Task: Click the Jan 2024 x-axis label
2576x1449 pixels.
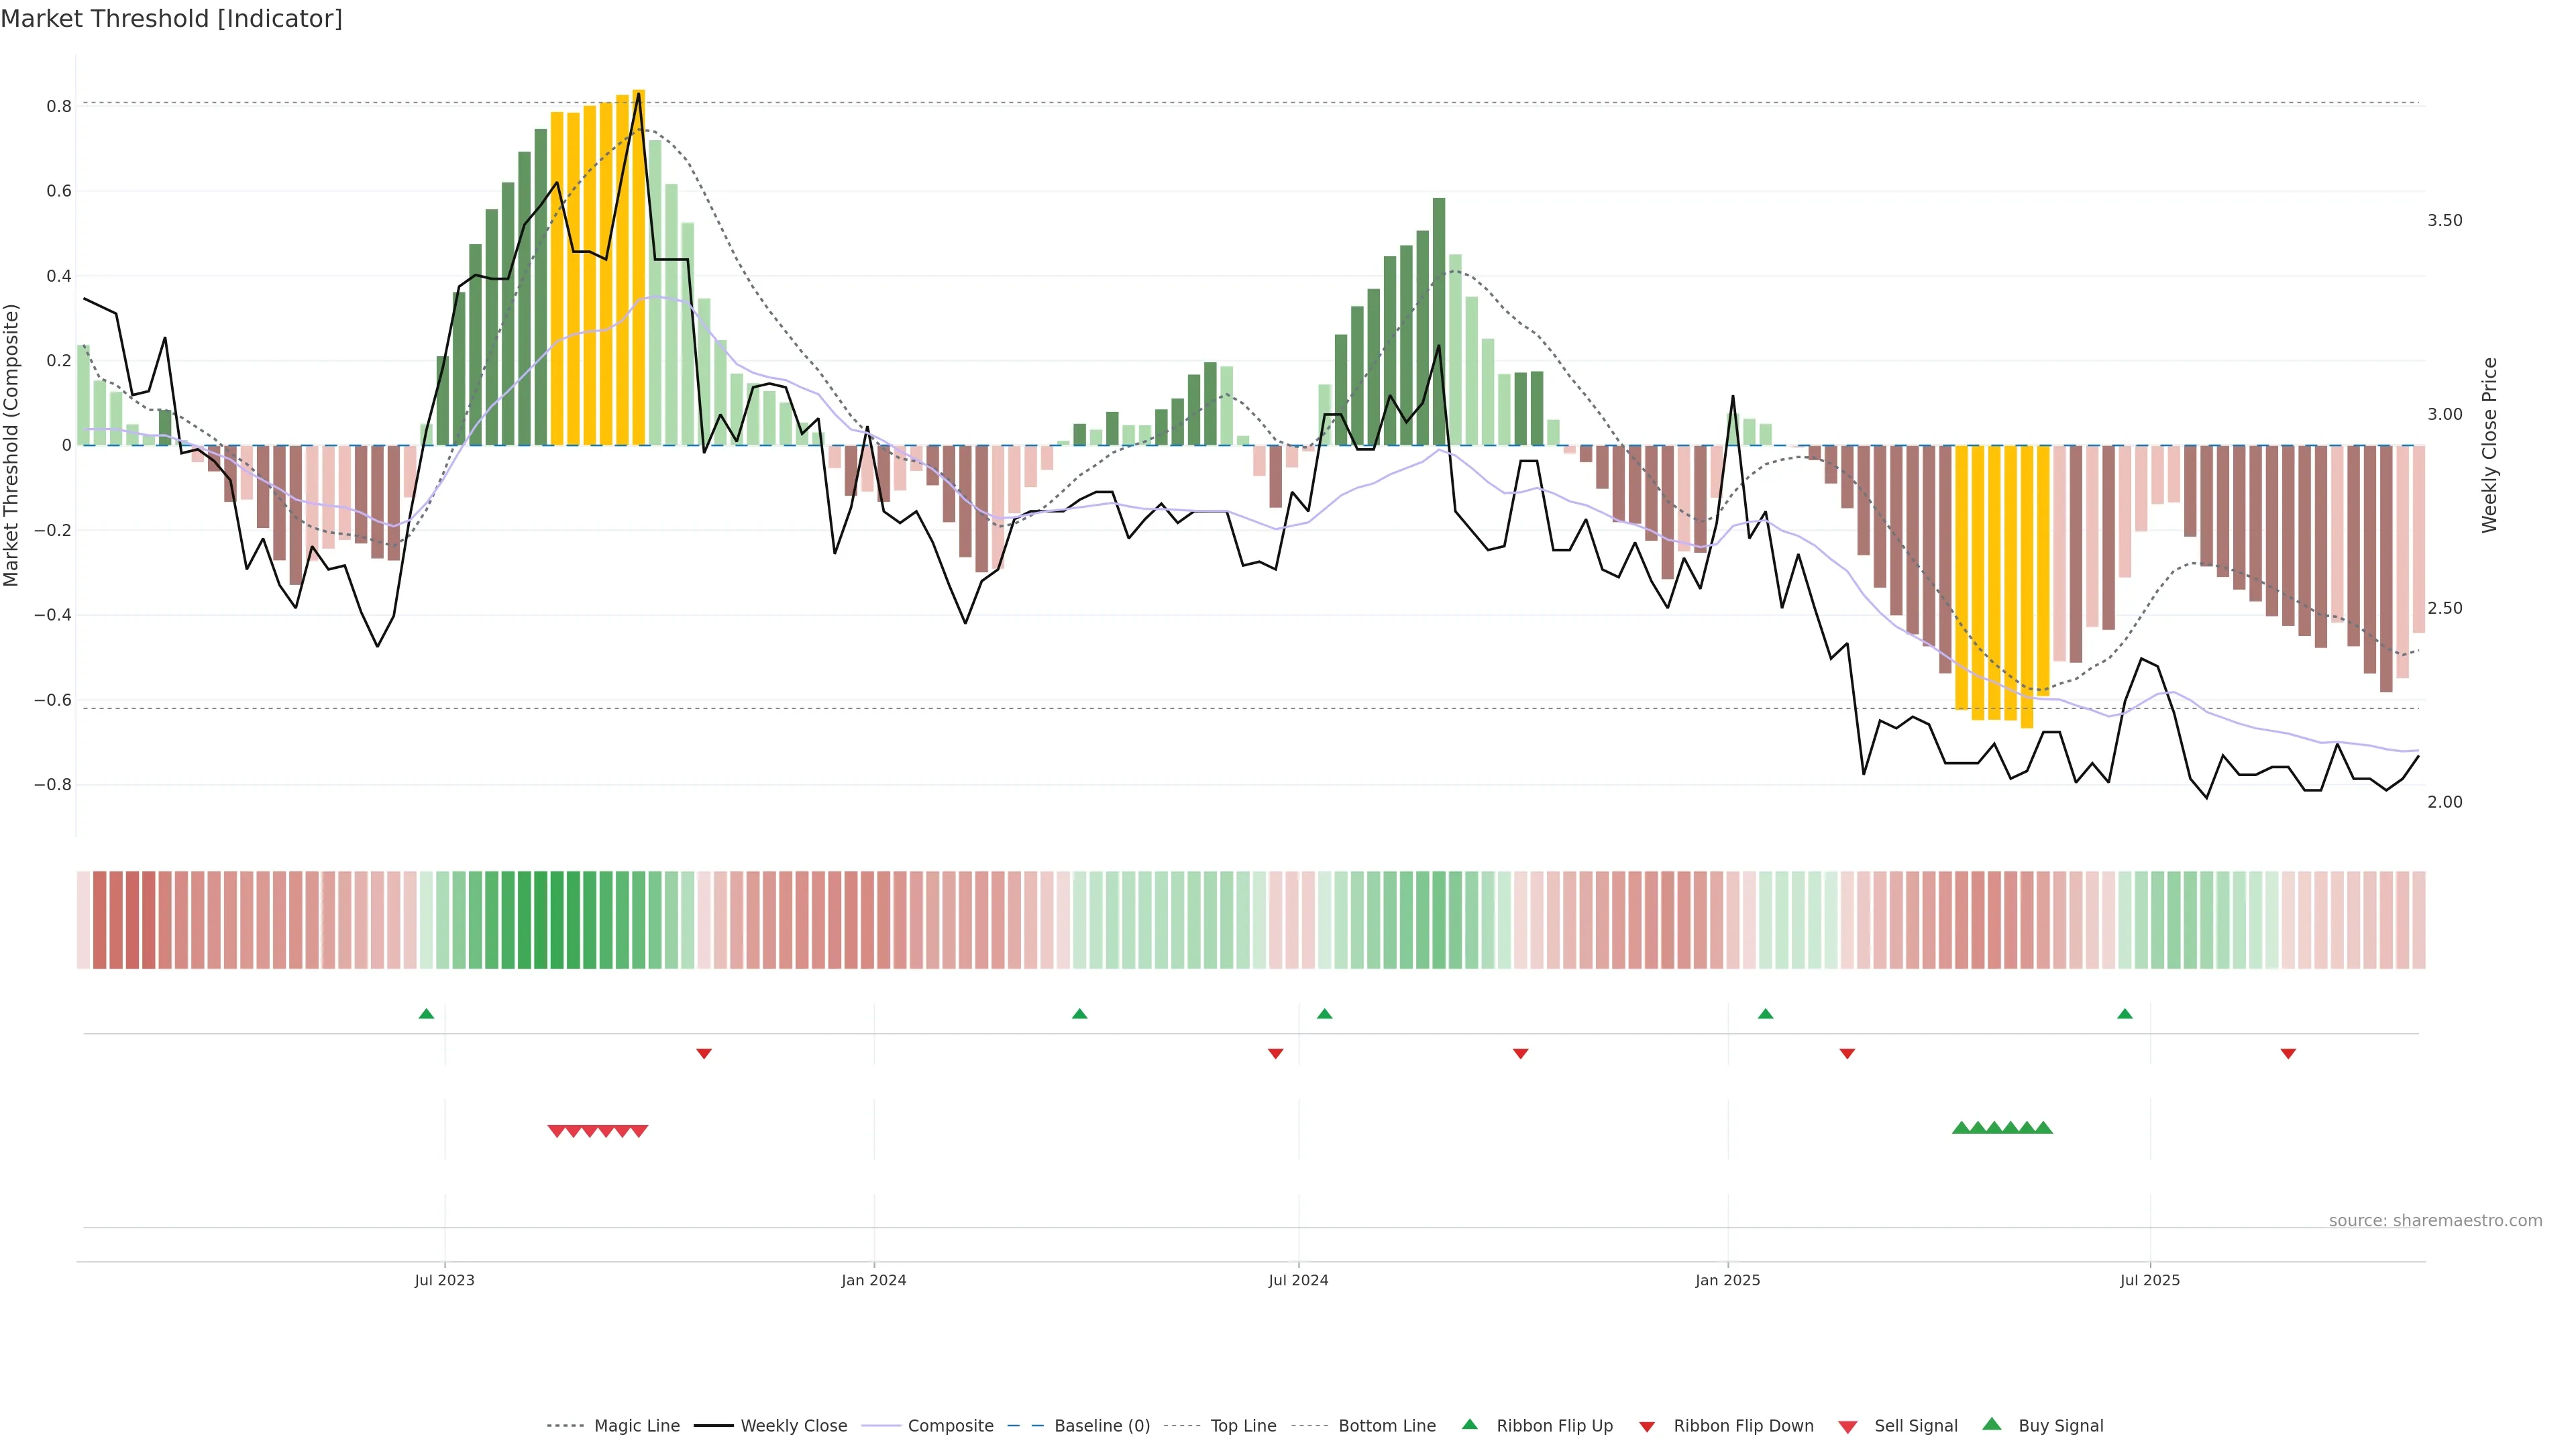Action: pos(873,1280)
